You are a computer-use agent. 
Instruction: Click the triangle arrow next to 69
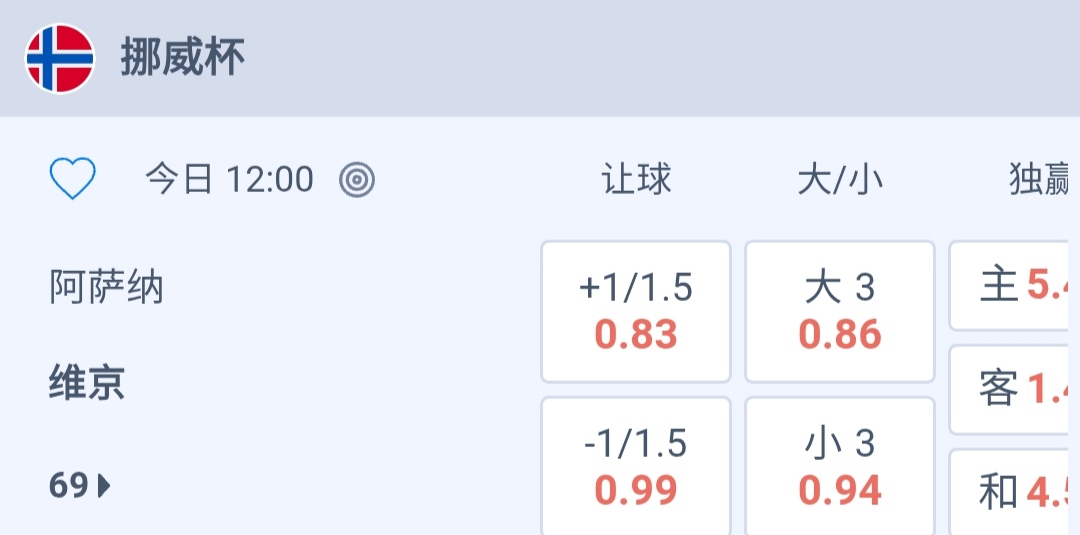(x=104, y=486)
